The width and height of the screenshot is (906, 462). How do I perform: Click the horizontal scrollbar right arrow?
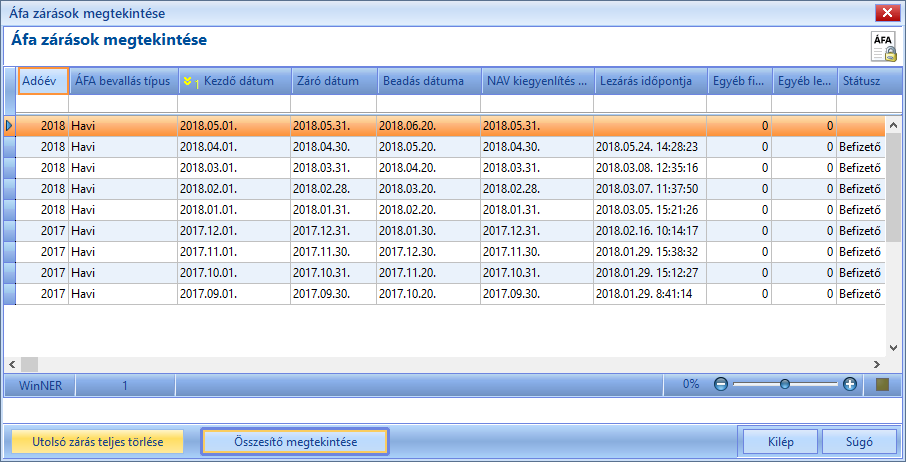[x=877, y=364]
